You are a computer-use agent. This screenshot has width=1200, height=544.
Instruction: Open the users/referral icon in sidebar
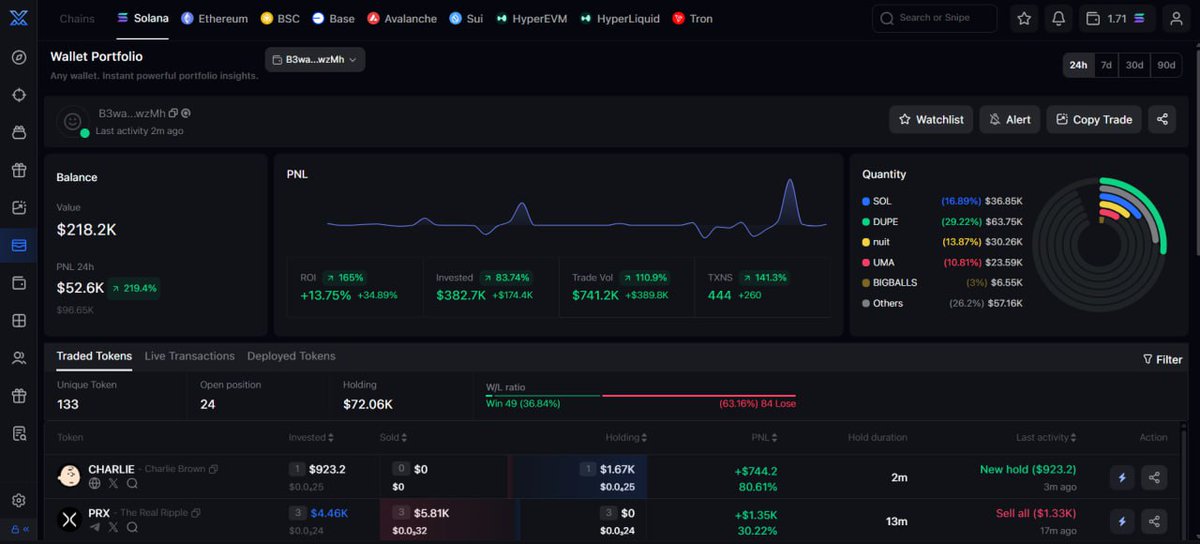click(x=19, y=358)
